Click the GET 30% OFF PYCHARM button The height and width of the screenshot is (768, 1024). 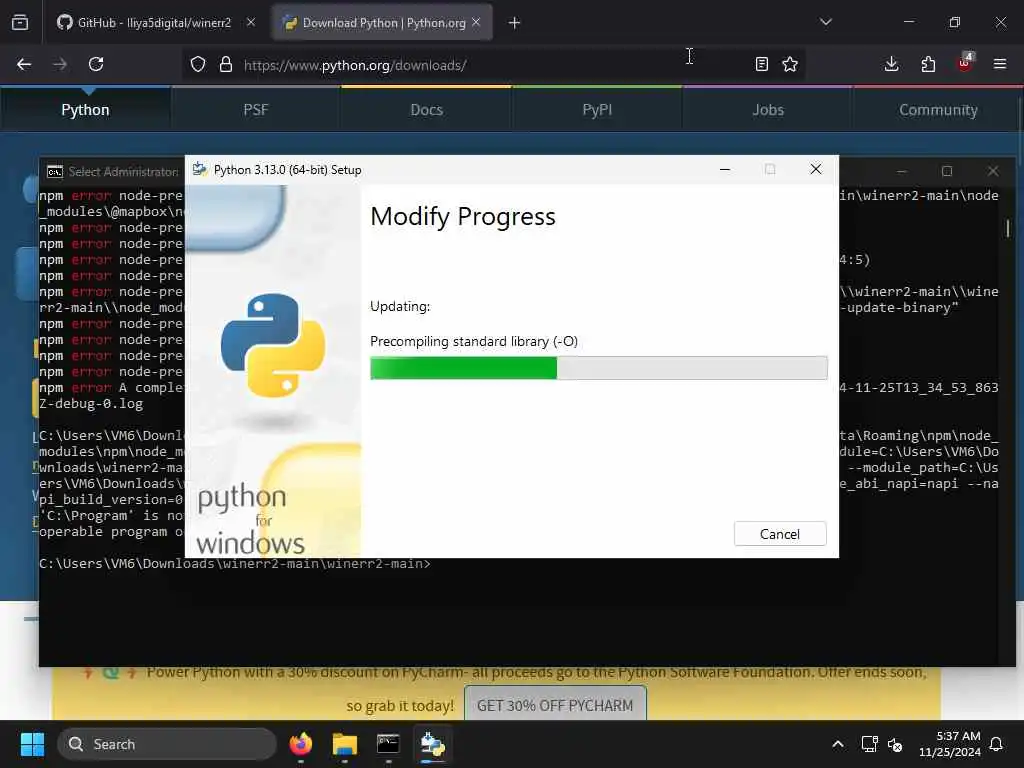(x=555, y=704)
